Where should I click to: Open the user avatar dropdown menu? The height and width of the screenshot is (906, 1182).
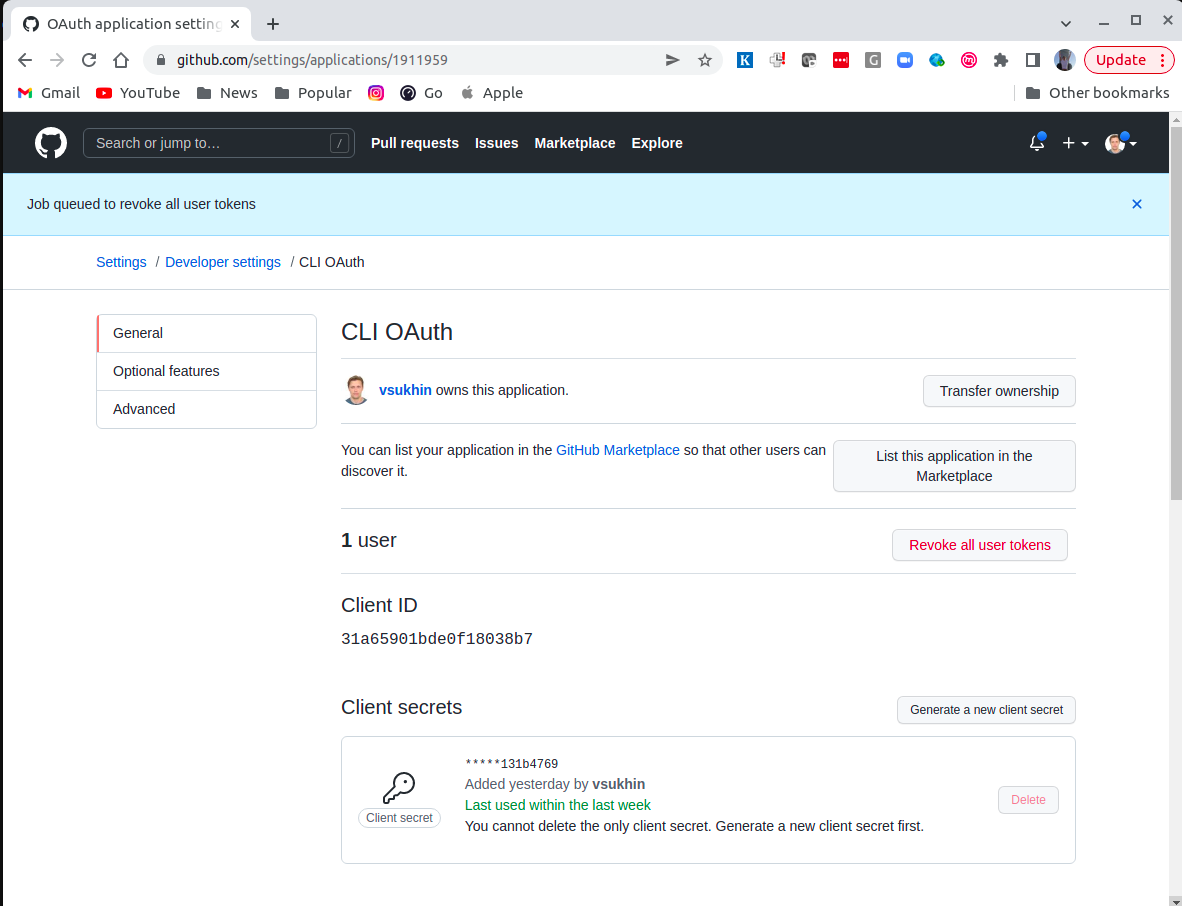[x=1121, y=142]
